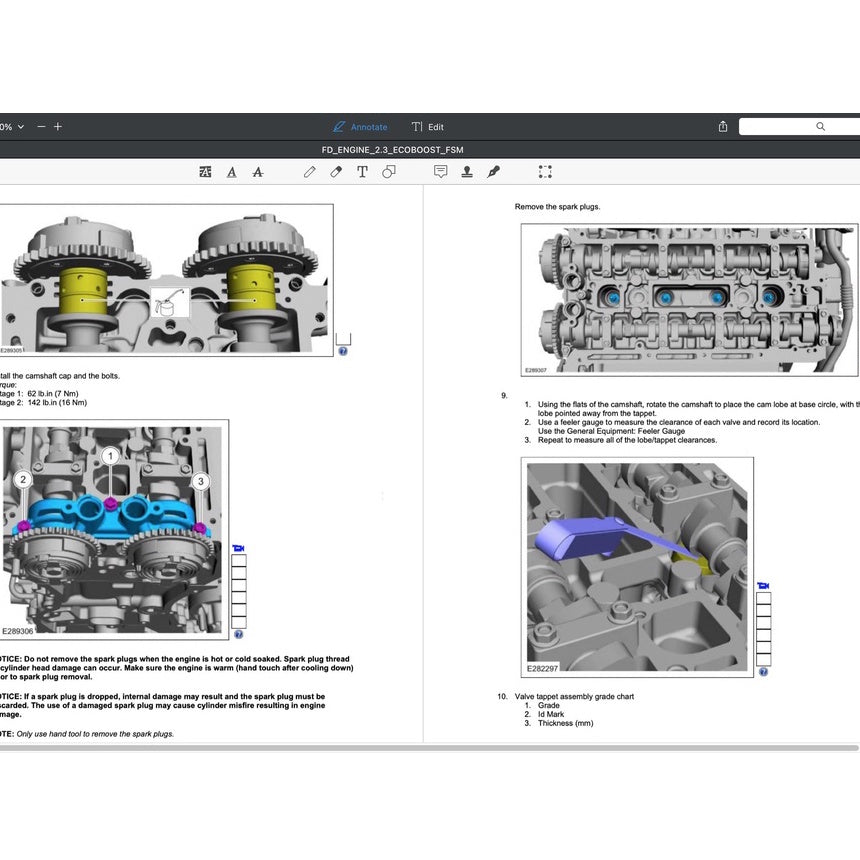Select the shapes tool
Screen dimensions: 860x860
pos(389,171)
